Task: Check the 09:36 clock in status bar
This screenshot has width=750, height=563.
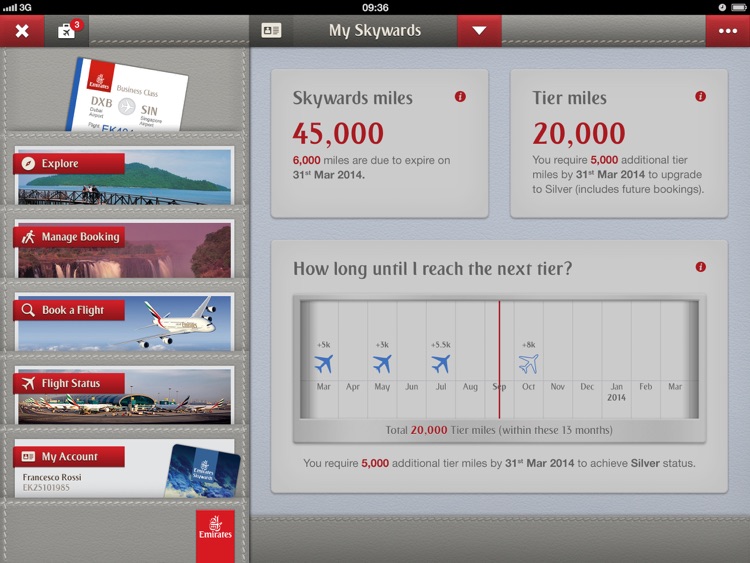Action: pyautogui.click(x=375, y=7)
